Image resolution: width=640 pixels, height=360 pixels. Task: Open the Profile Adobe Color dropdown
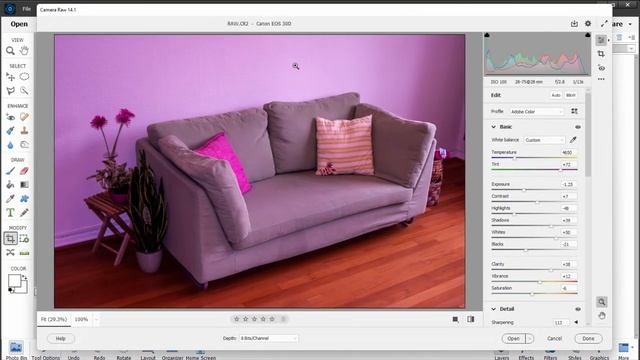pos(537,111)
